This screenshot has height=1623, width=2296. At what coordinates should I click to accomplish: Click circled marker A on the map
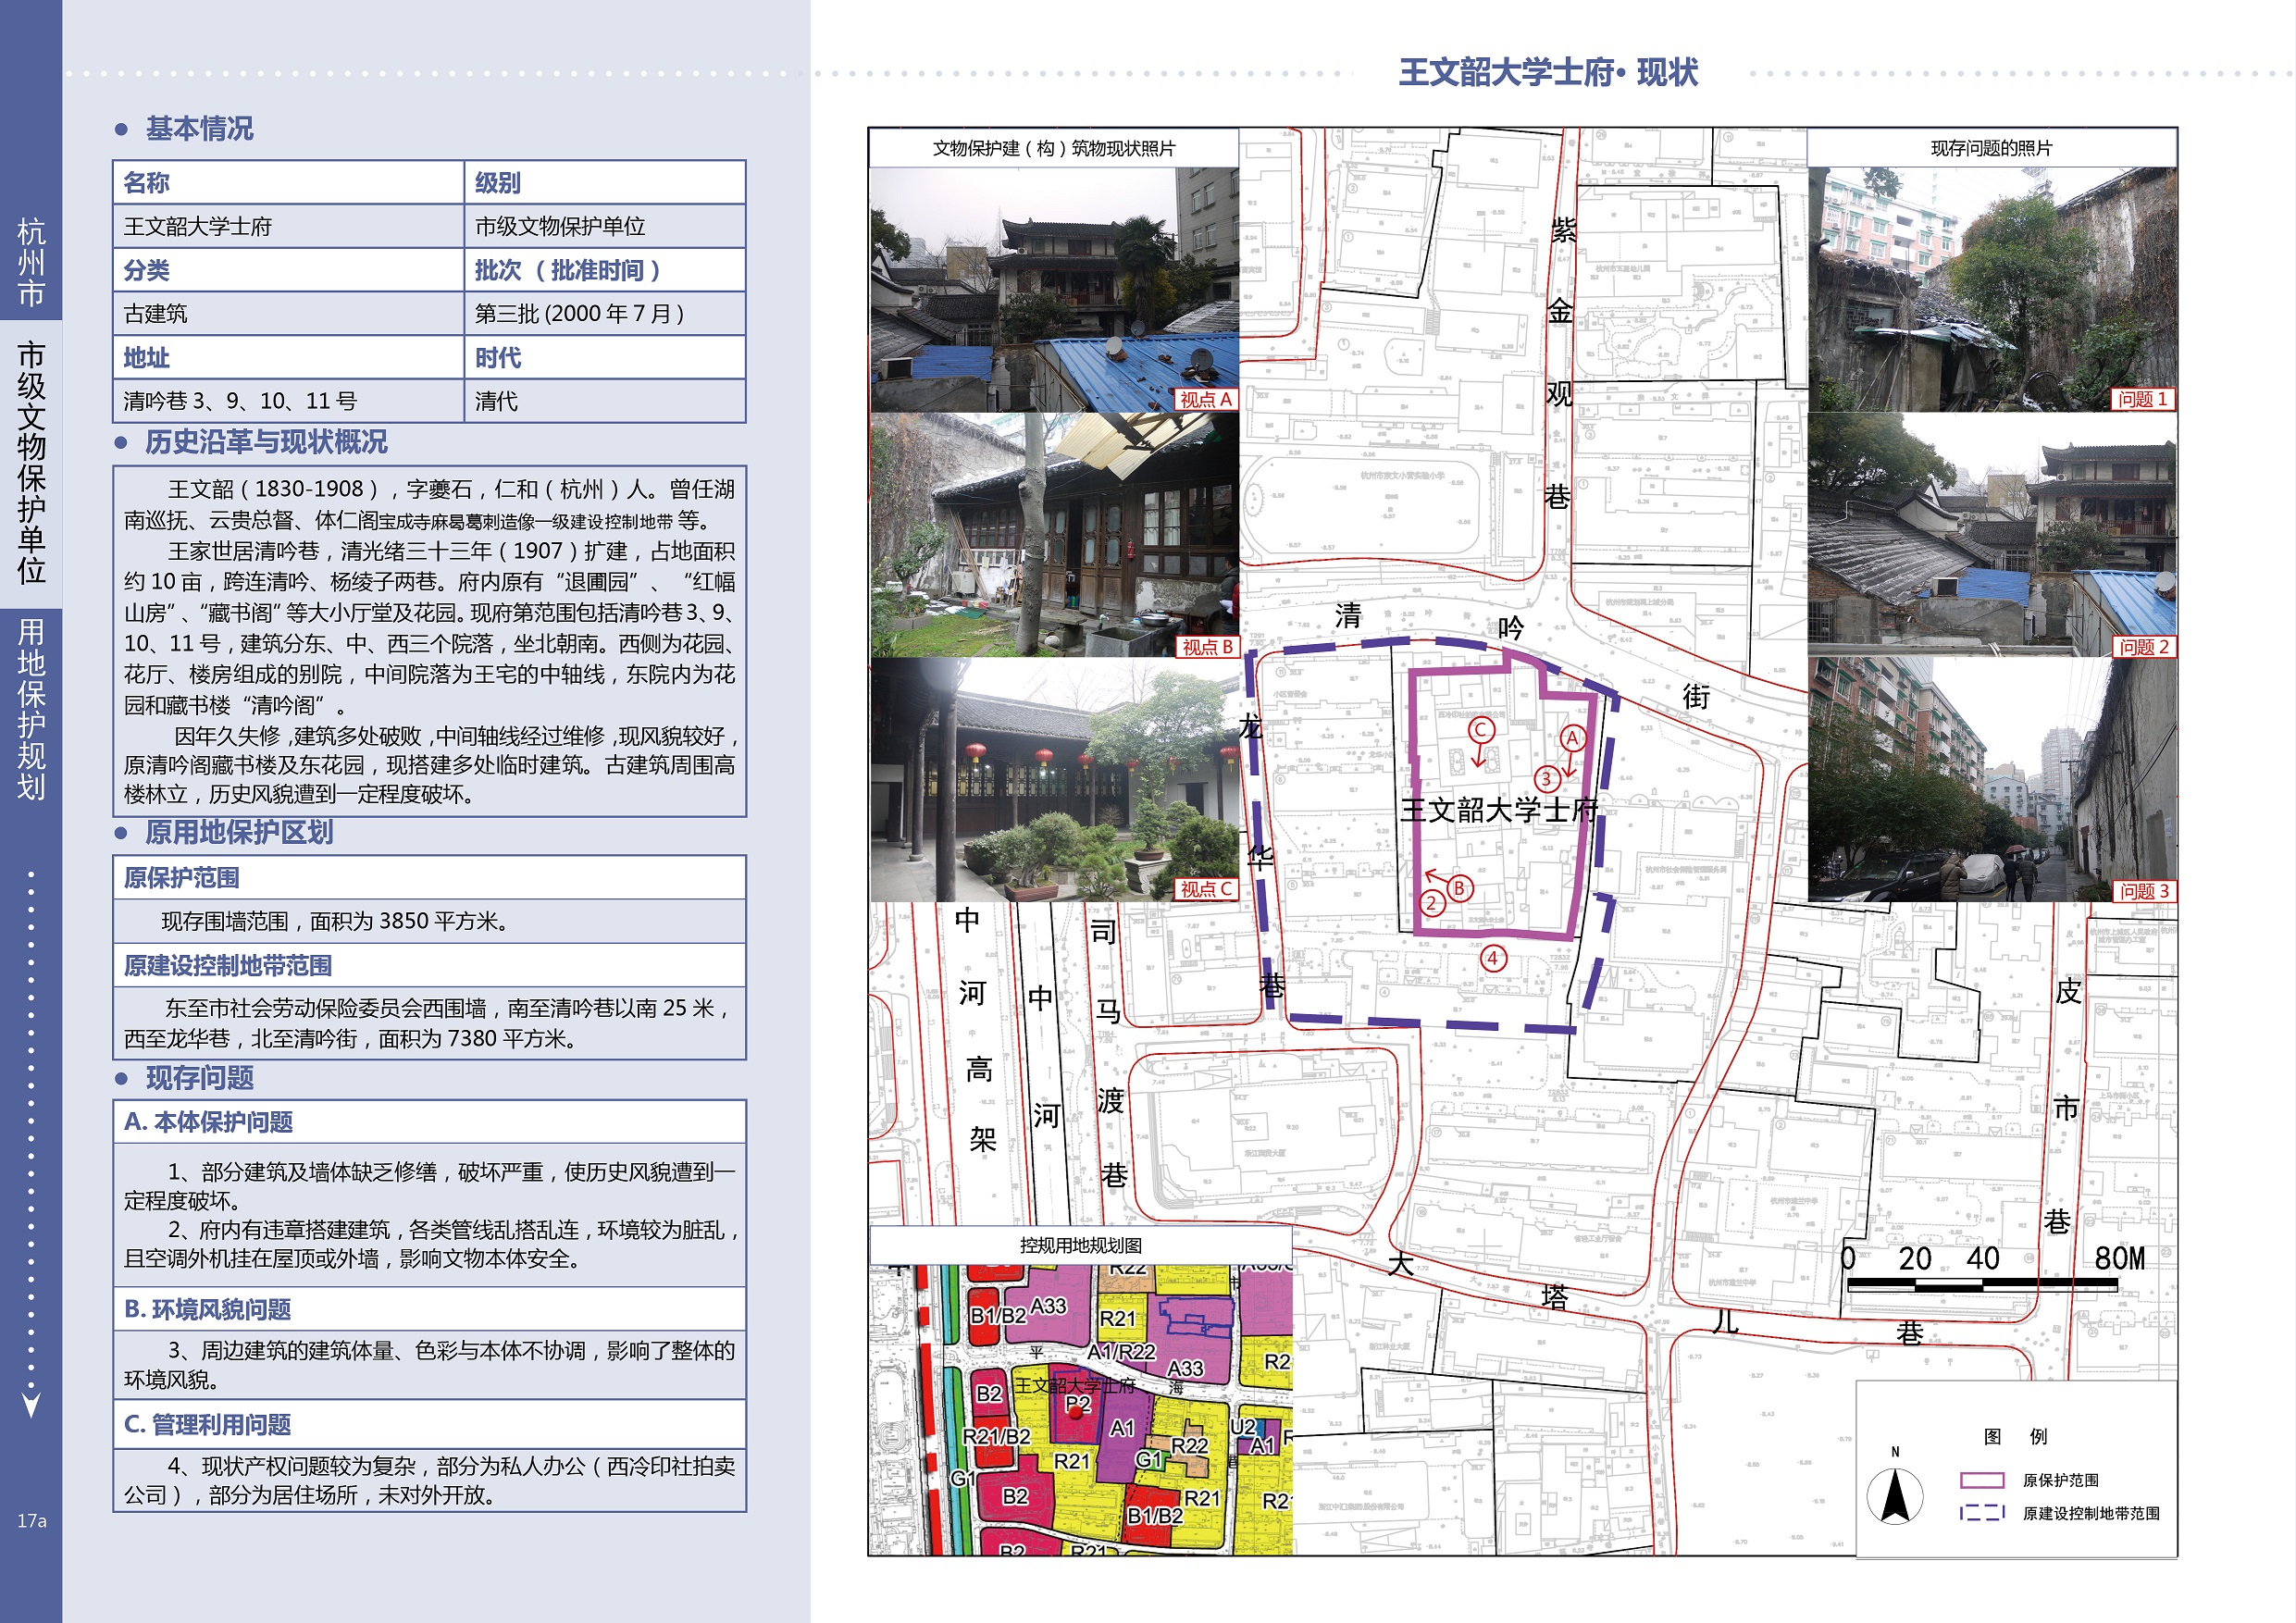point(1572,738)
